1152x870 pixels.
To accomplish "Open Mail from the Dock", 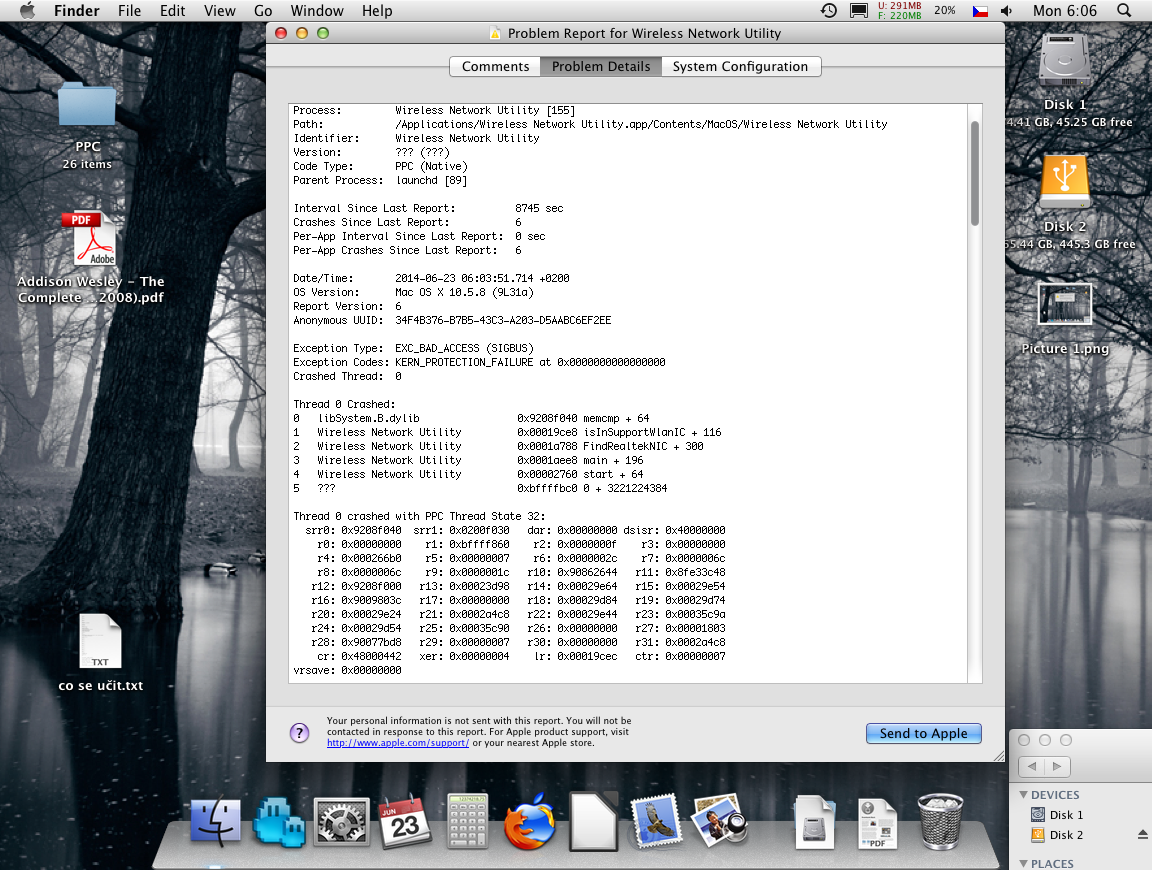I will point(656,822).
